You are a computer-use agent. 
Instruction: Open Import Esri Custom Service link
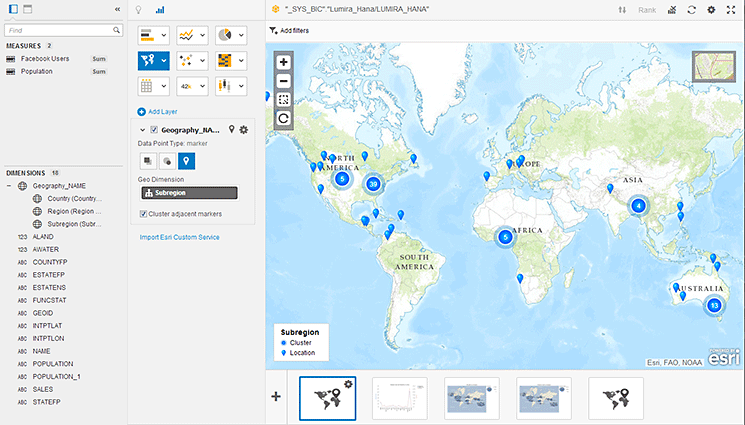[180, 237]
